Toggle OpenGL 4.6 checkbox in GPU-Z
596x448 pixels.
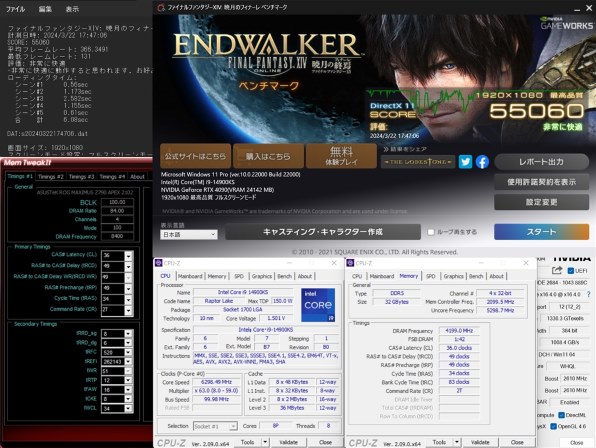click(553, 426)
